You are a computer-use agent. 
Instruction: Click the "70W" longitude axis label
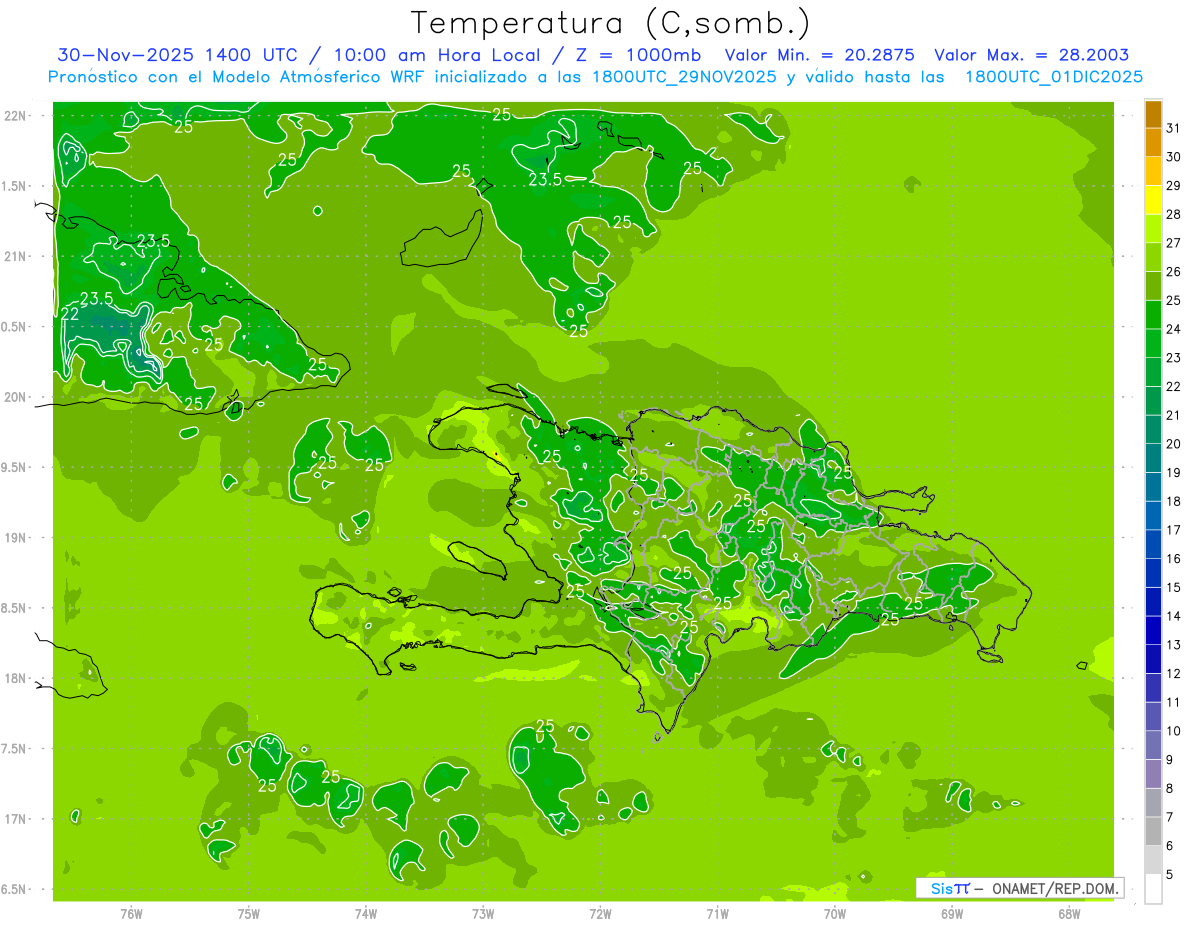click(x=835, y=914)
